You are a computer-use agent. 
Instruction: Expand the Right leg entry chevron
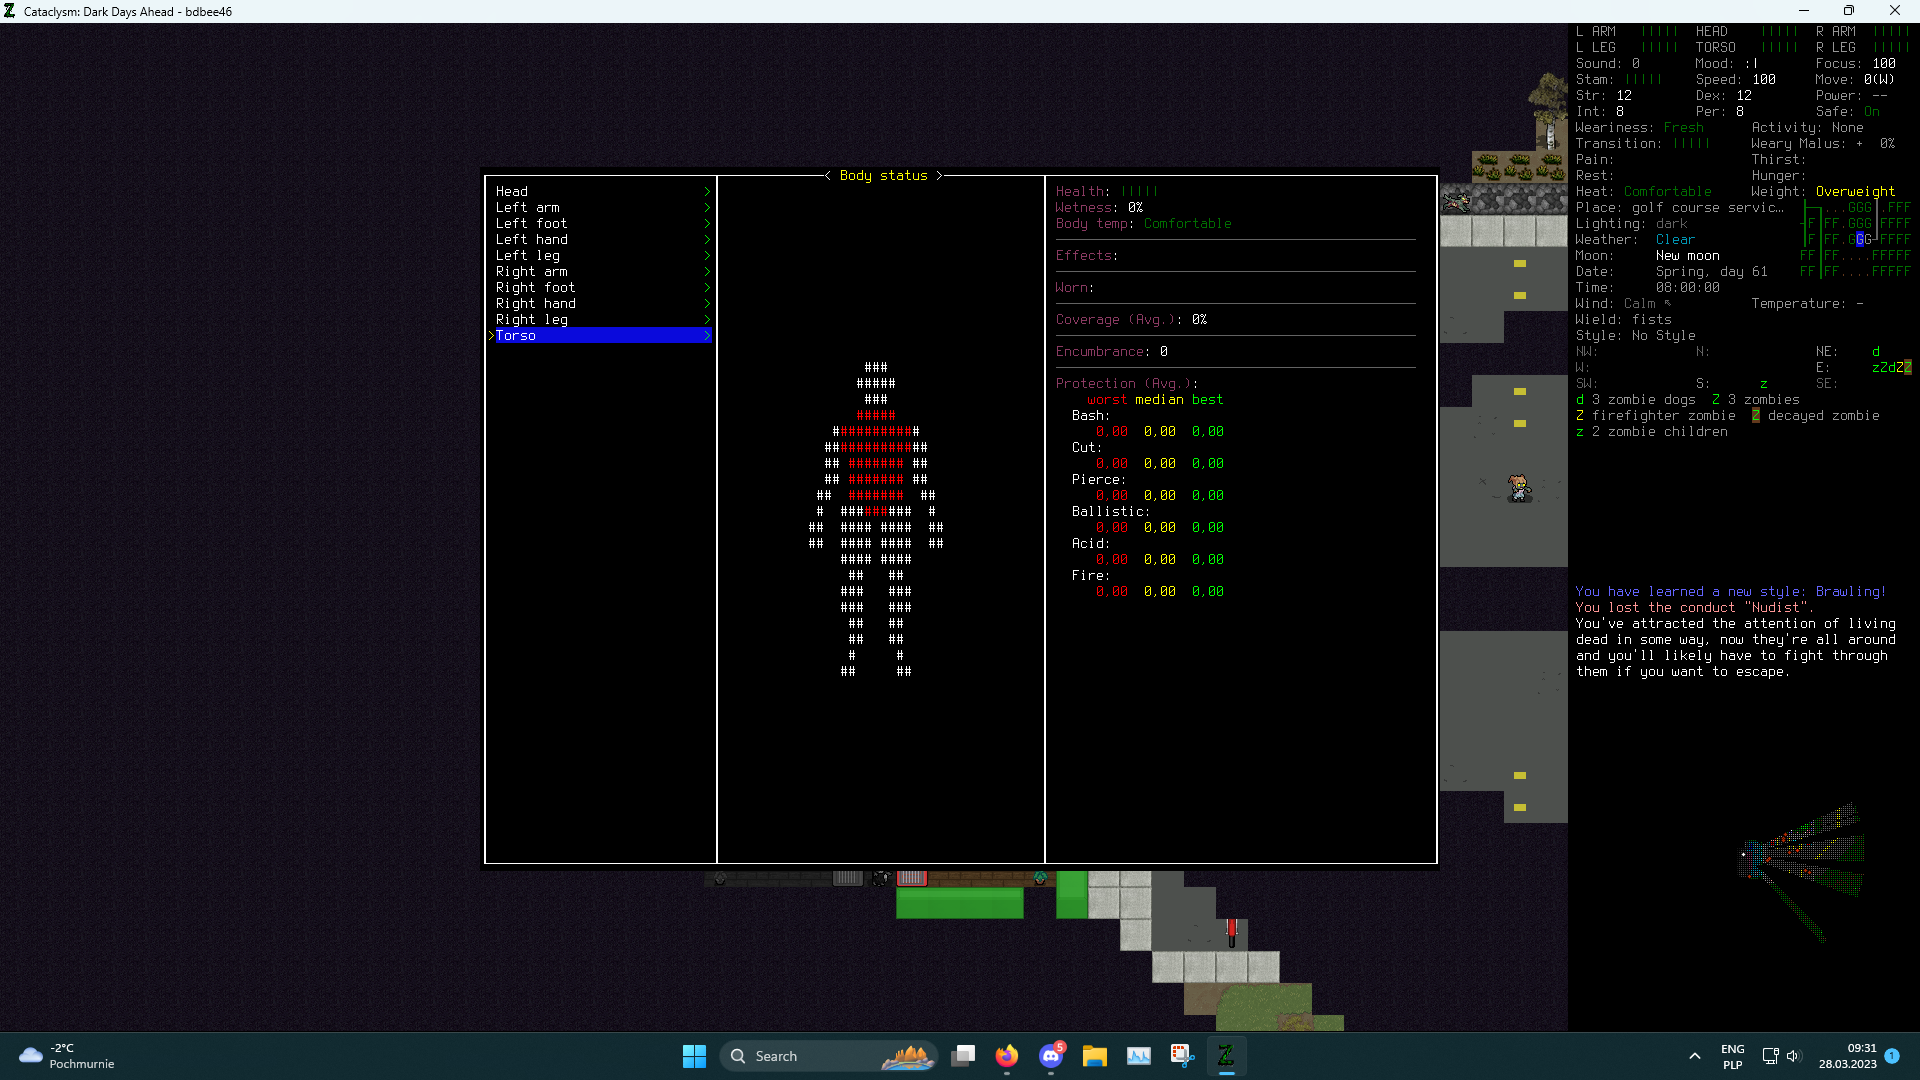[x=707, y=319]
